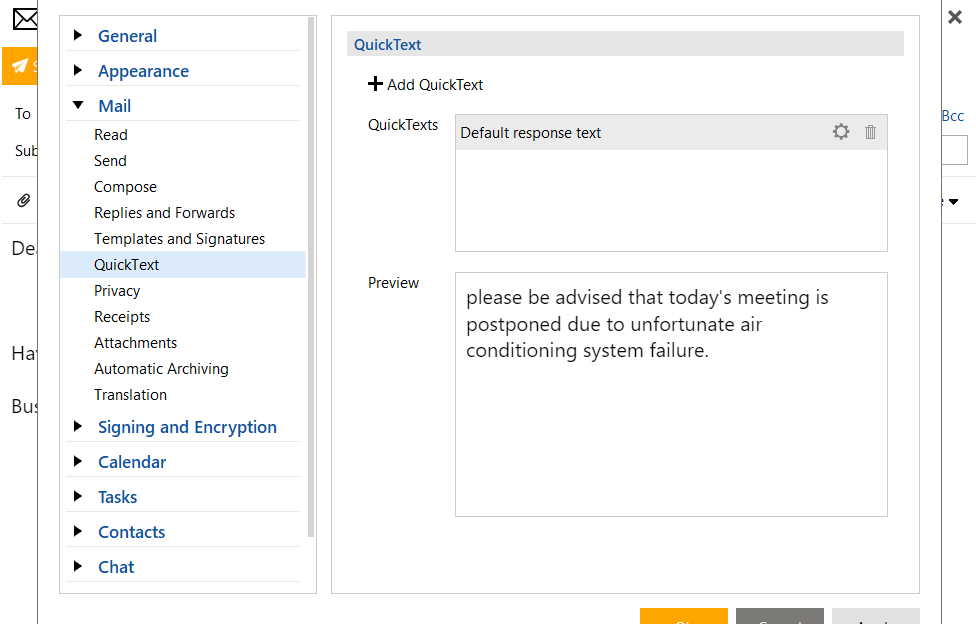Click the plus icon to add QuickText
This screenshot has height=624, width=976.
click(x=375, y=84)
